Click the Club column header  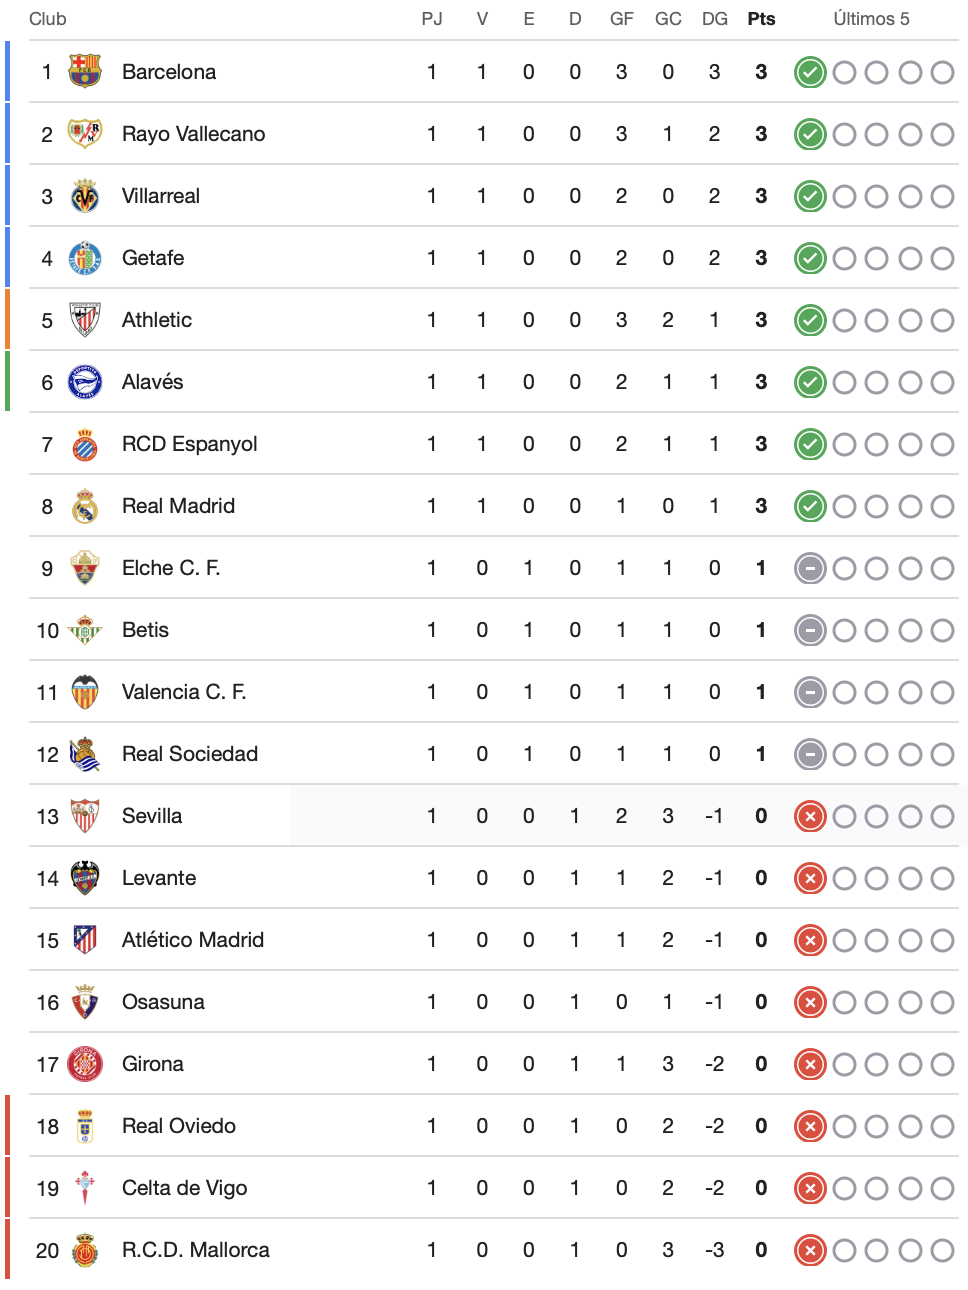[48, 19]
